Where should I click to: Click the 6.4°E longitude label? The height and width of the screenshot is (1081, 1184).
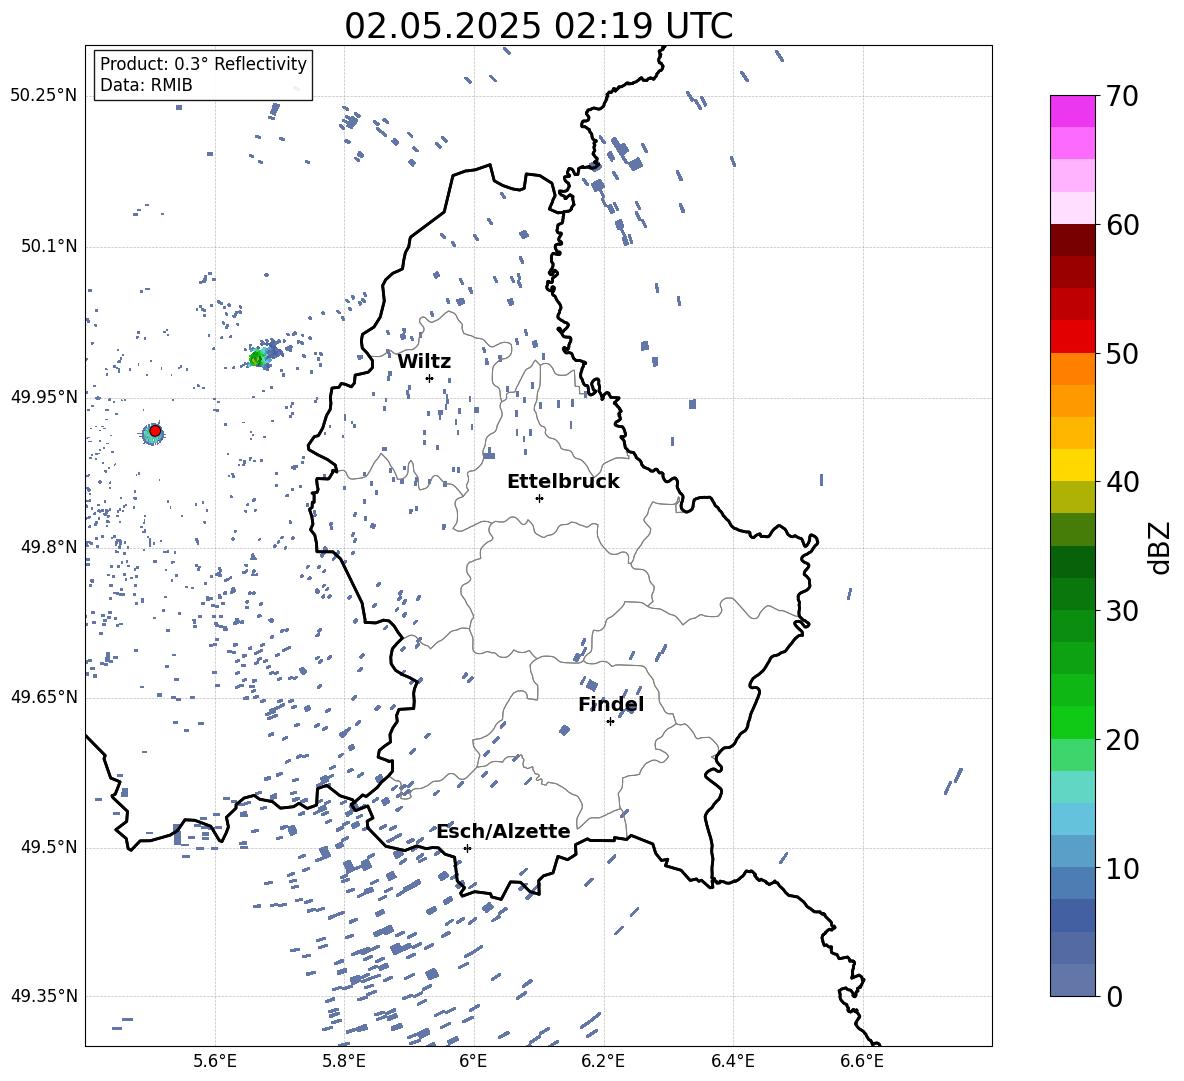732,1061
